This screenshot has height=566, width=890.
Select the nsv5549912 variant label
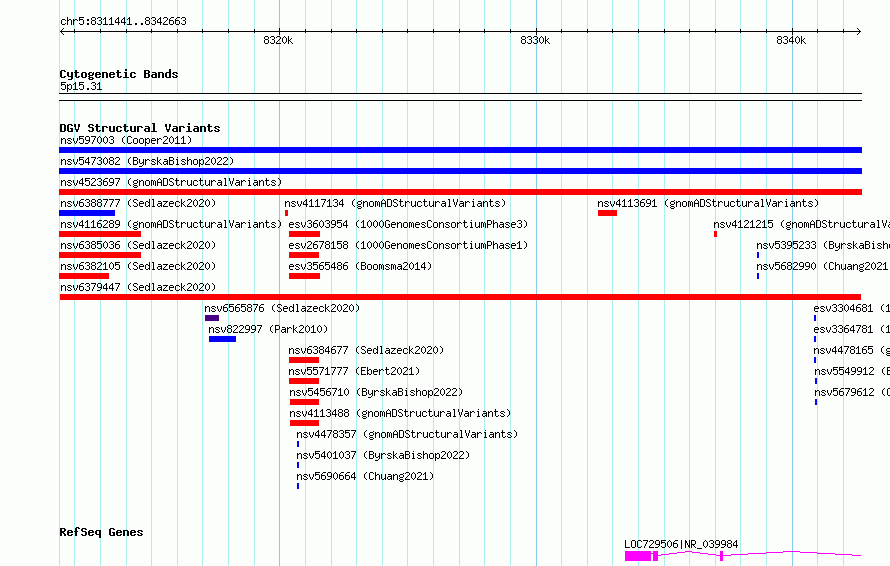(x=851, y=371)
